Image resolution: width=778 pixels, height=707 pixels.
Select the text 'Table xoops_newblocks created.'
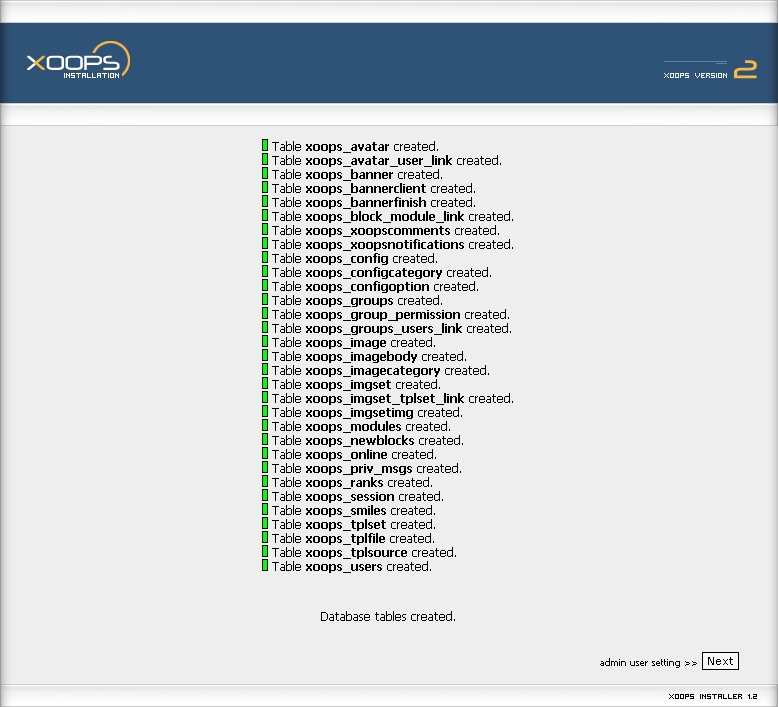(368, 440)
